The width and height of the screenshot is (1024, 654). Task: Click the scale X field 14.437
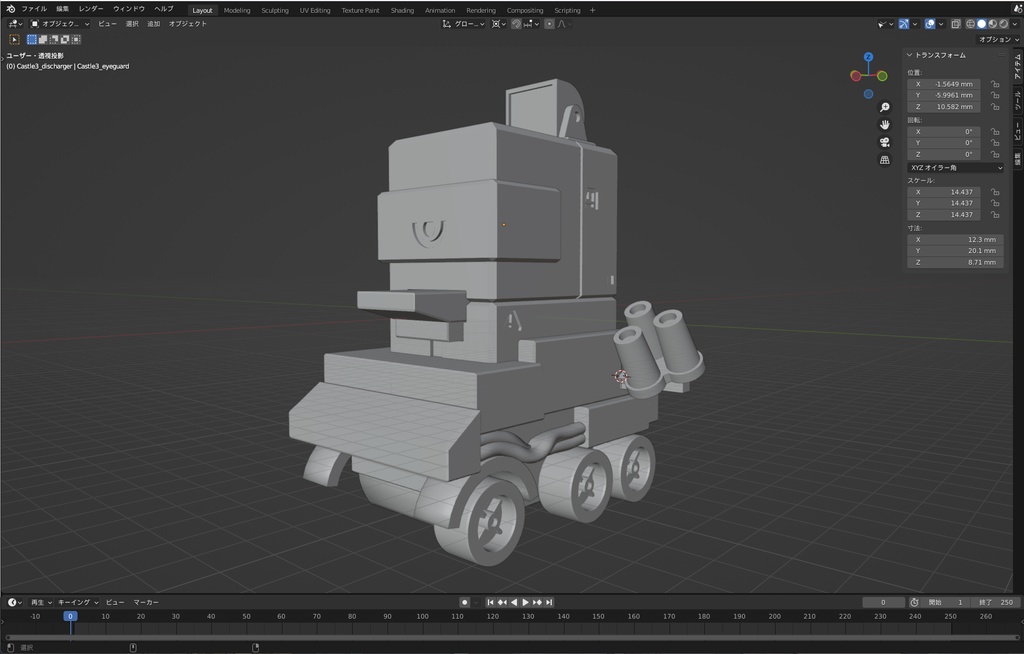pos(944,192)
